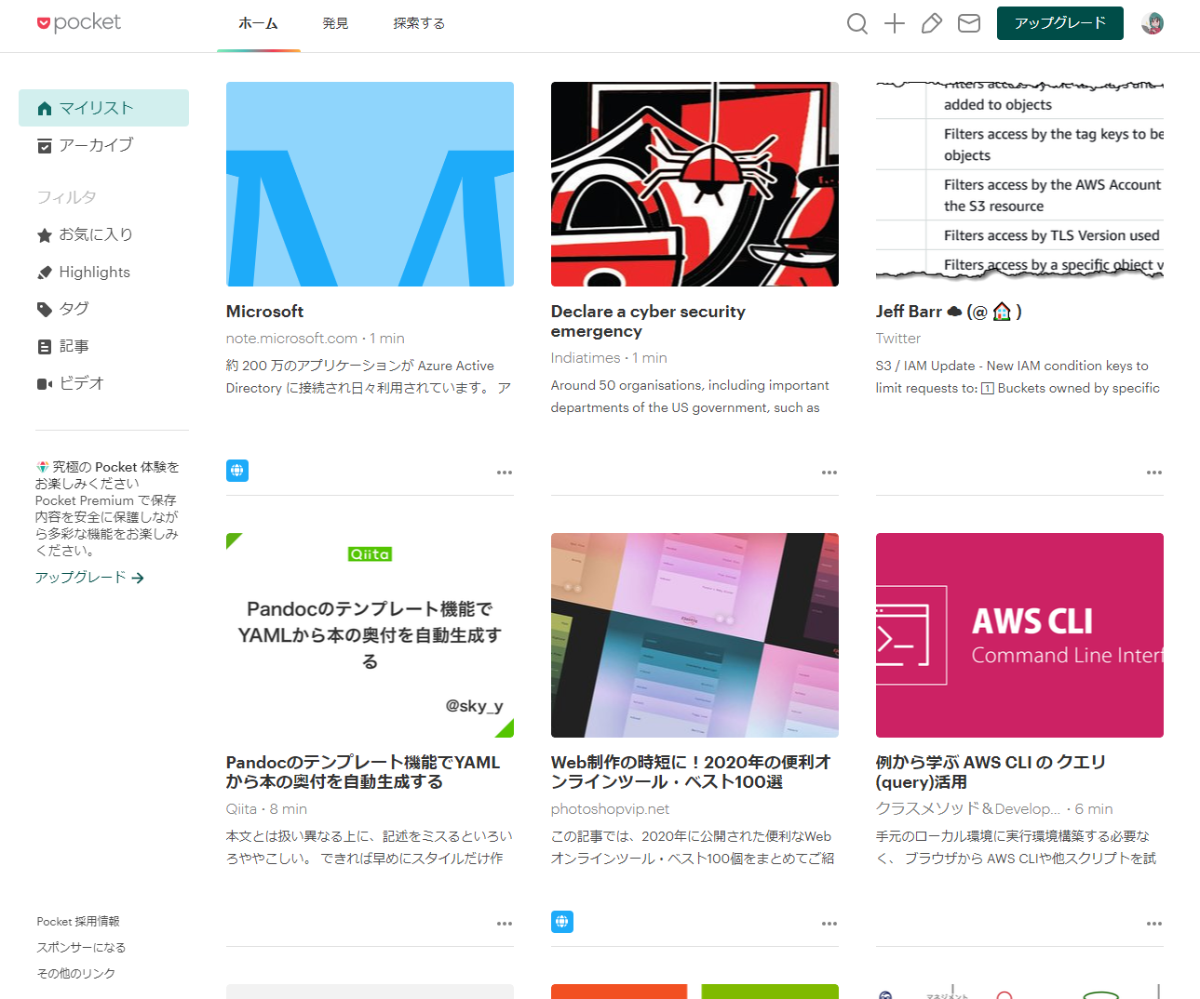Screen dimensions: 1200x999
Task: Filter by お気に入り
Action: (103, 235)
